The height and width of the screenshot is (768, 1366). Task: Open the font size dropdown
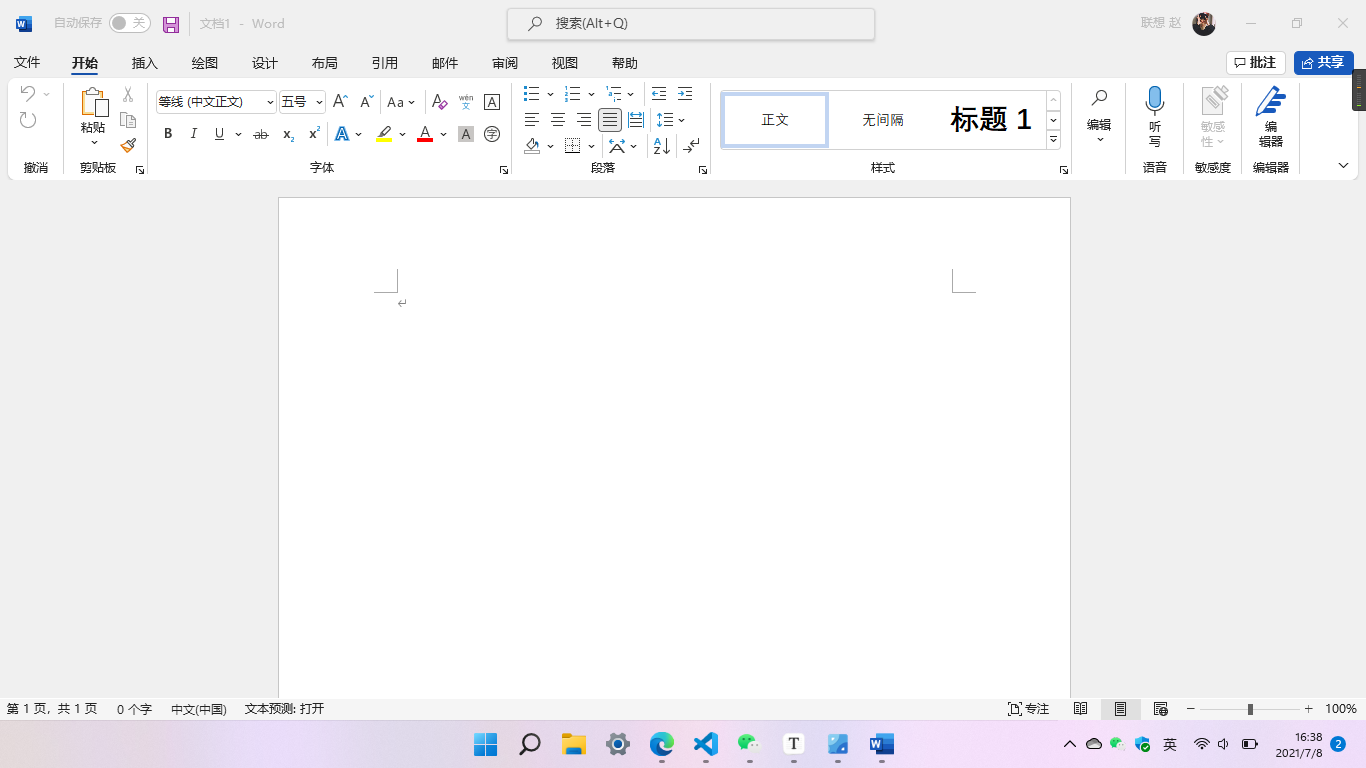coord(319,102)
